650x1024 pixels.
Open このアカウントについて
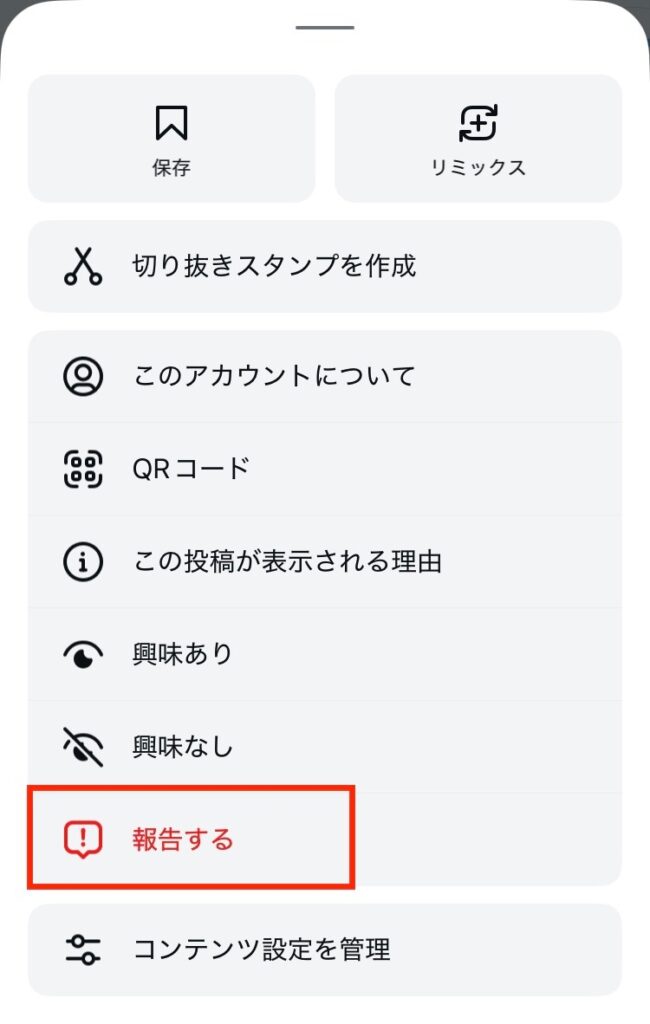click(274, 377)
